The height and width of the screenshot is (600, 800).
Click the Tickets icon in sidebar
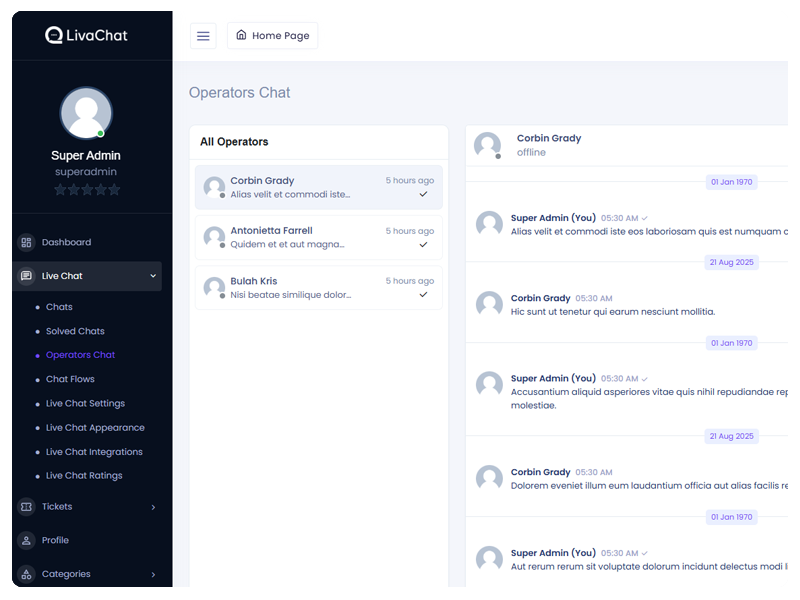(27, 507)
